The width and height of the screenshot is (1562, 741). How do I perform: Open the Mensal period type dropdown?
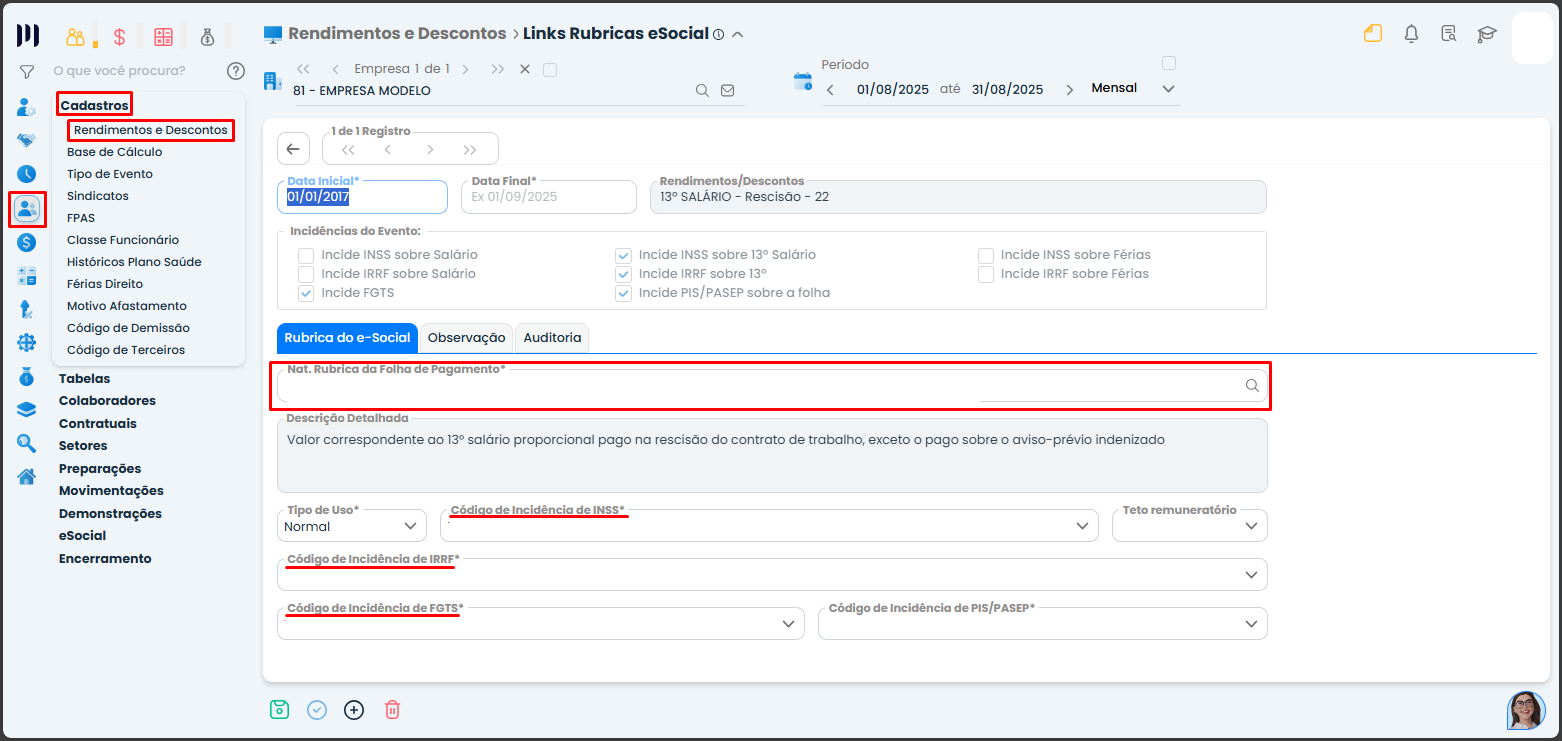(x=1134, y=89)
